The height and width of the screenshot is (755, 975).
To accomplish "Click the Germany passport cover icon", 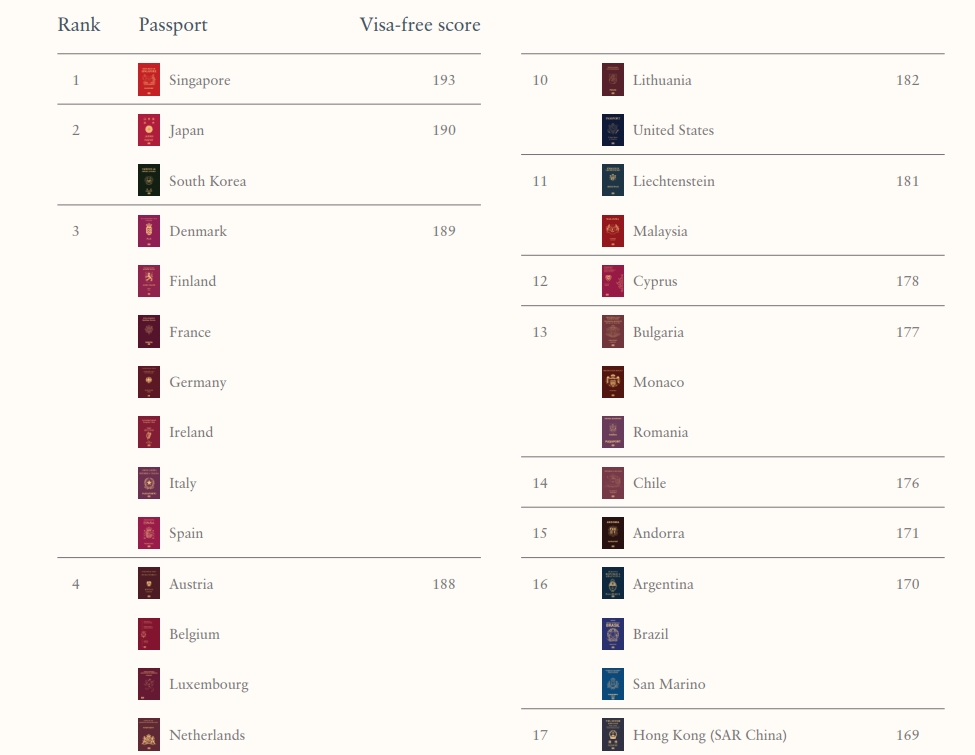I will pyautogui.click(x=149, y=382).
